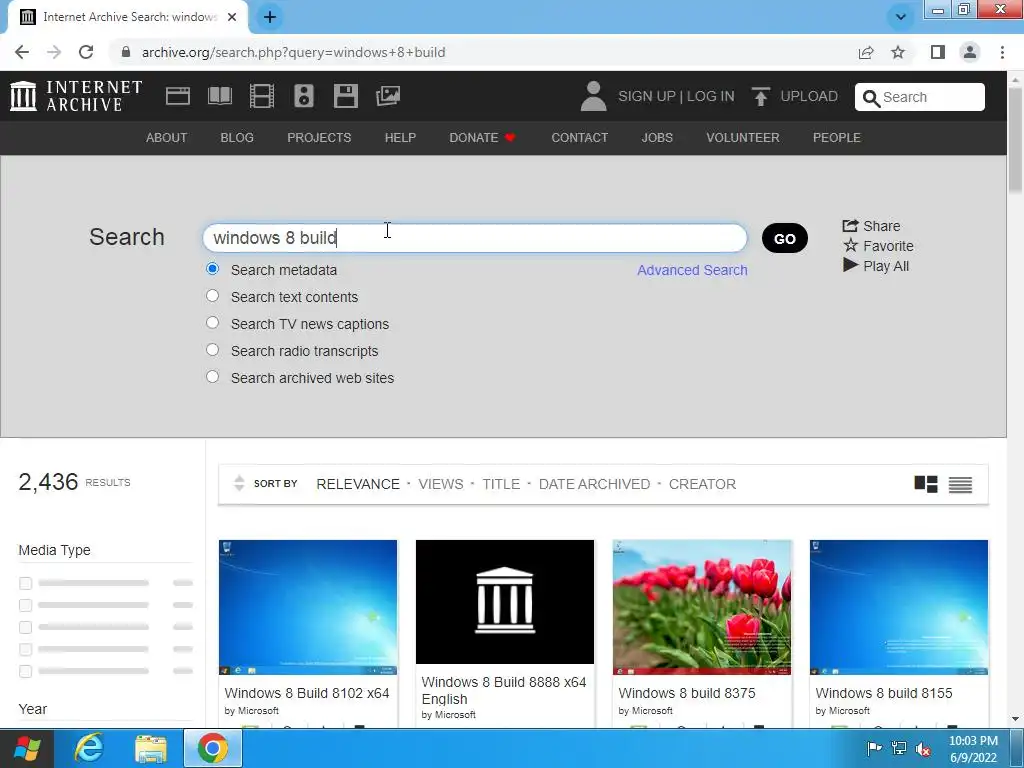This screenshot has width=1024, height=768.
Task: Sort results by VIEWS
Action: (441, 484)
